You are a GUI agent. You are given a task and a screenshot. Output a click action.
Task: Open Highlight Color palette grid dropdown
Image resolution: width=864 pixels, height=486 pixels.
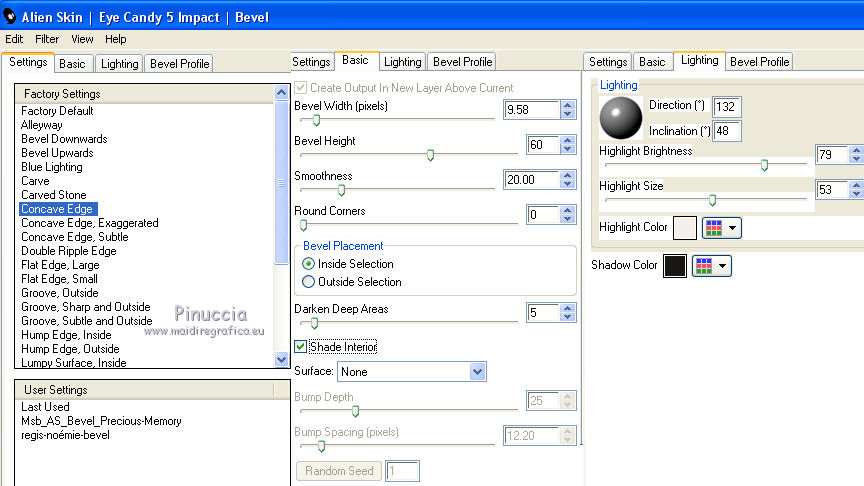[722, 228]
